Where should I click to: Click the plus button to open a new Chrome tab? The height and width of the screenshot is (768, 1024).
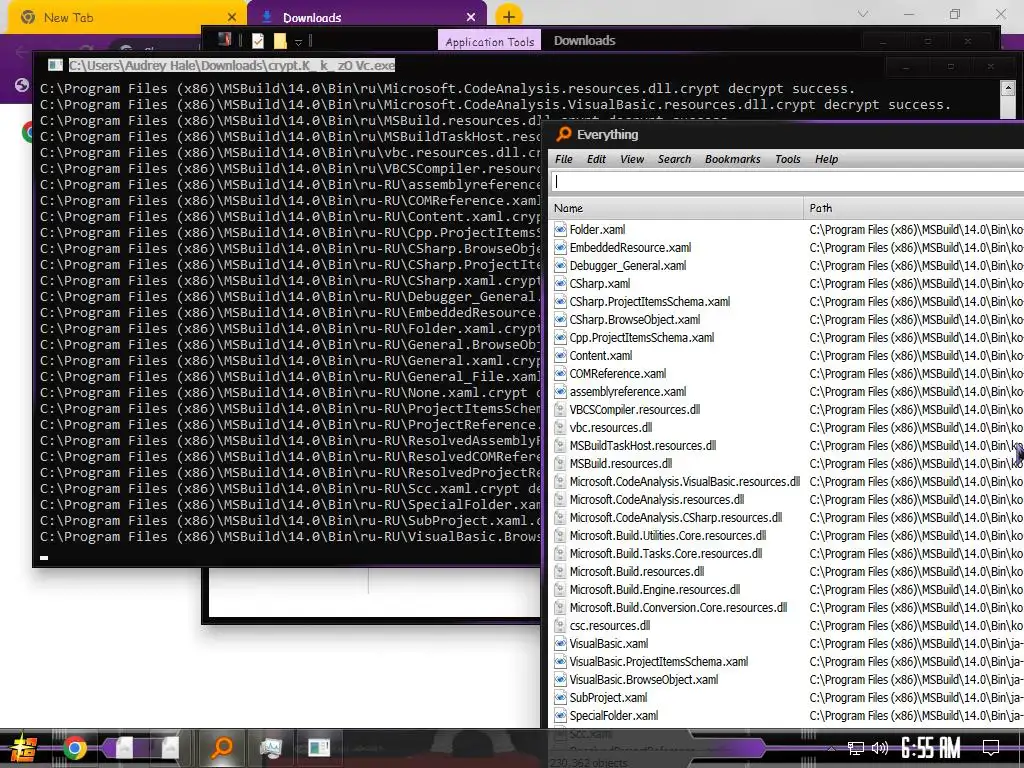tap(509, 17)
